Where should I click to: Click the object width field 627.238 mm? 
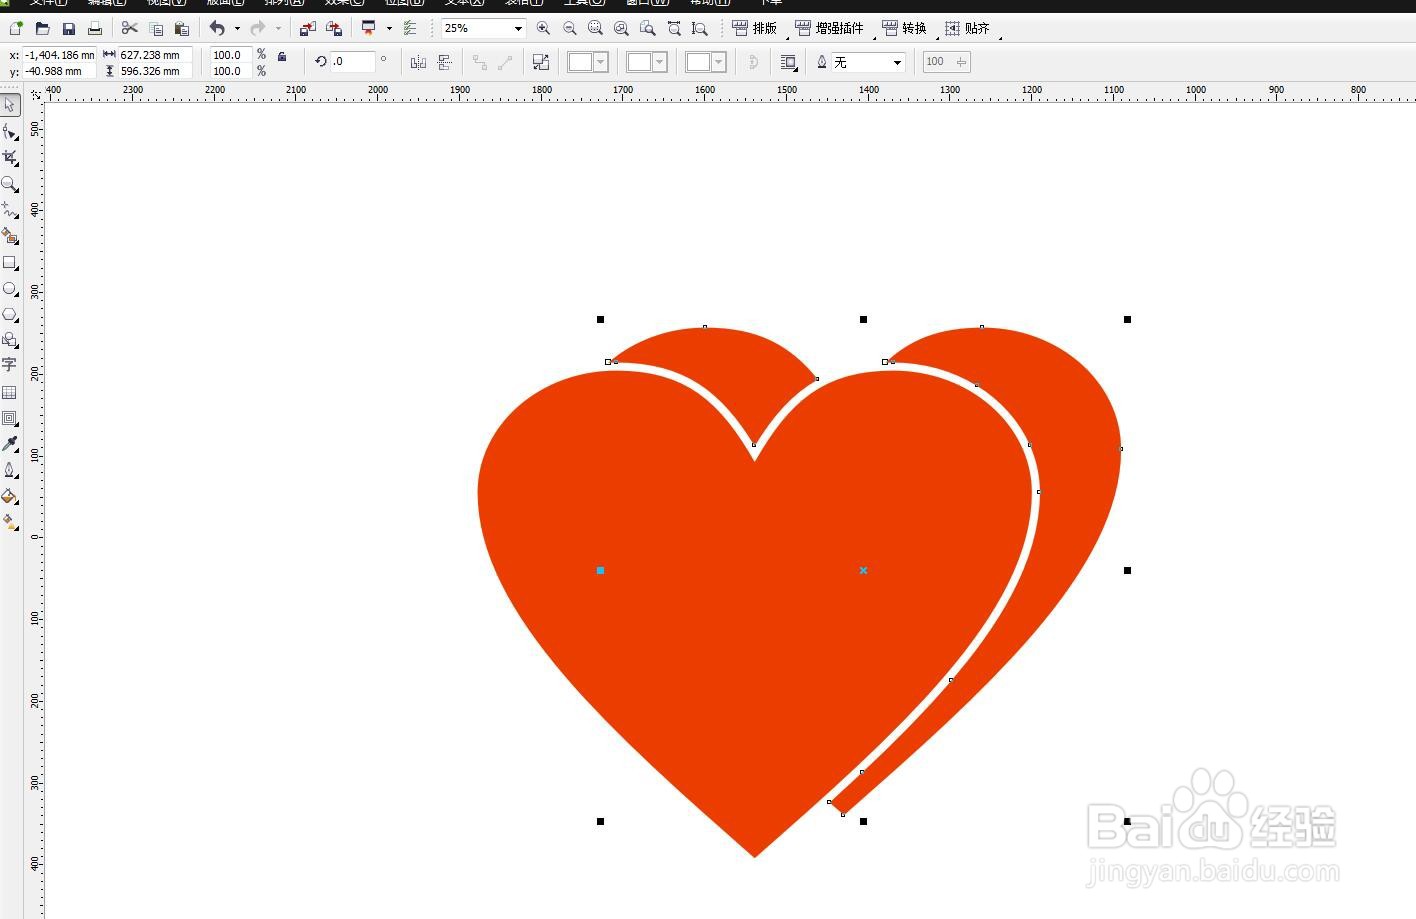[155, 55]
